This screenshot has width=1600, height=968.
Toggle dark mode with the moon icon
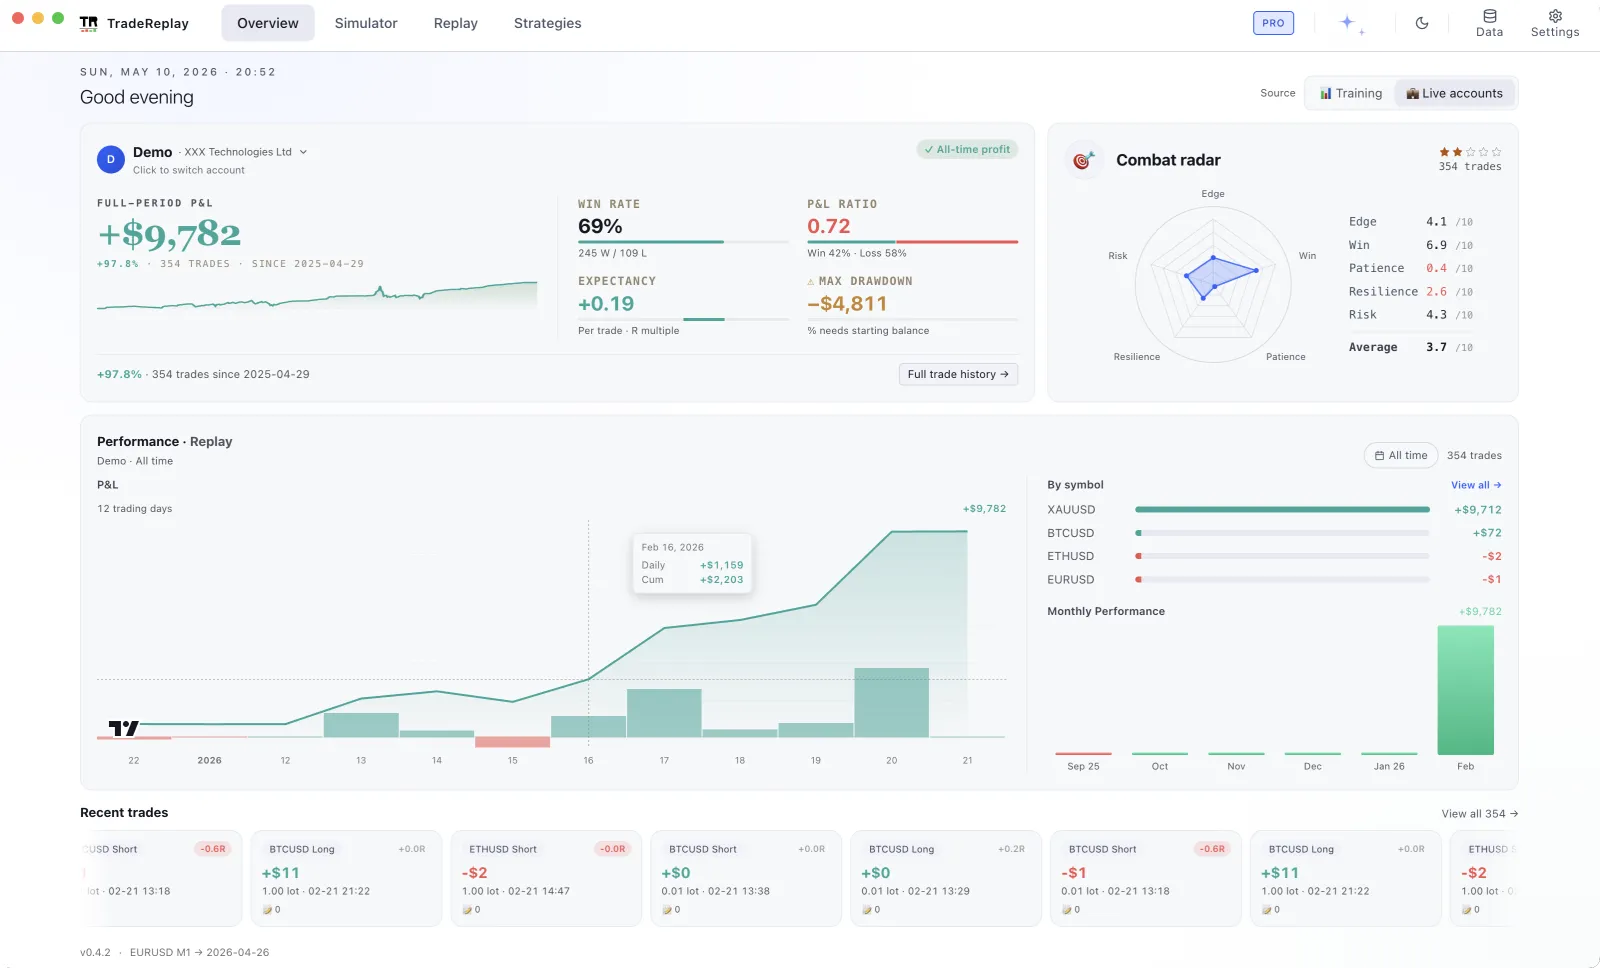pyautogui.click(x=1422, y=23)
